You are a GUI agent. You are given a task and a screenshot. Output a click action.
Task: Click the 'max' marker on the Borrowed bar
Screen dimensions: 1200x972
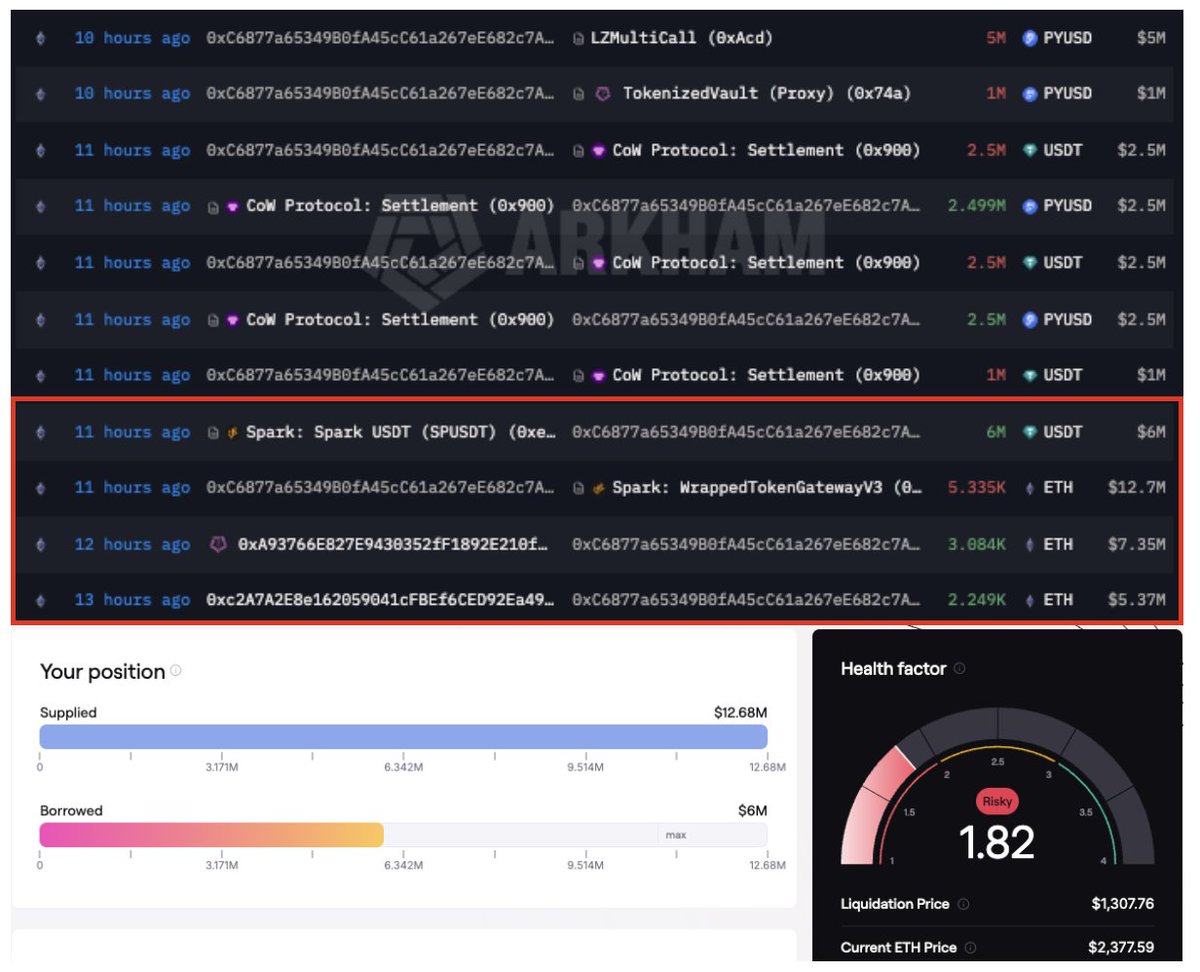pos(677,835)
